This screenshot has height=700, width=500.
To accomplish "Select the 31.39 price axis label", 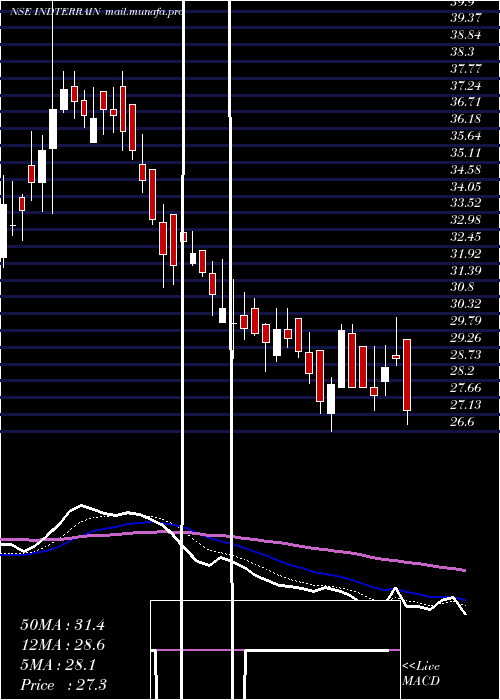I will (467, 270).
